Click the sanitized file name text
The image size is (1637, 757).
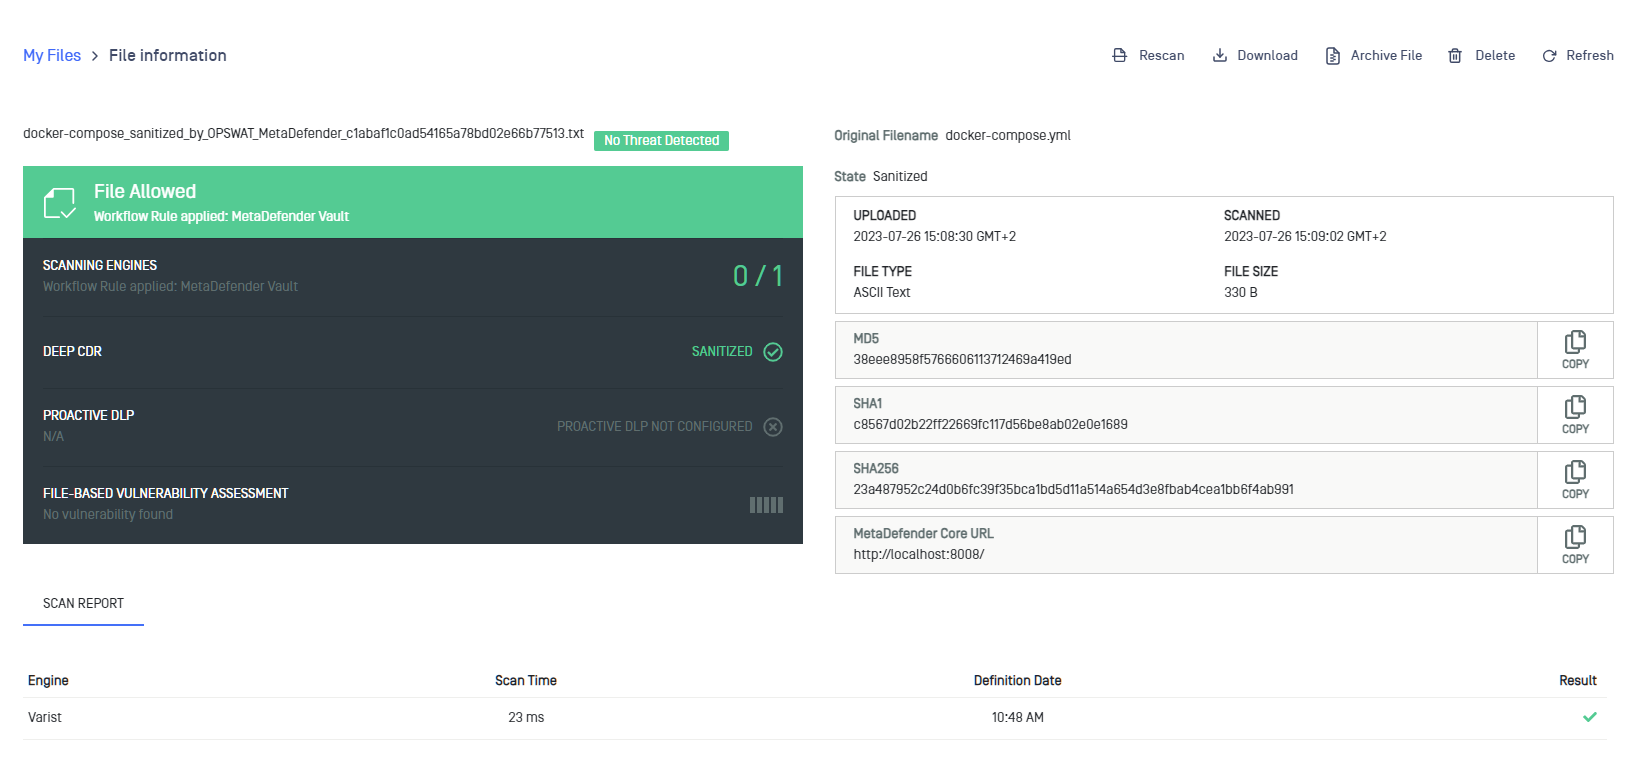tap(303, 134)
